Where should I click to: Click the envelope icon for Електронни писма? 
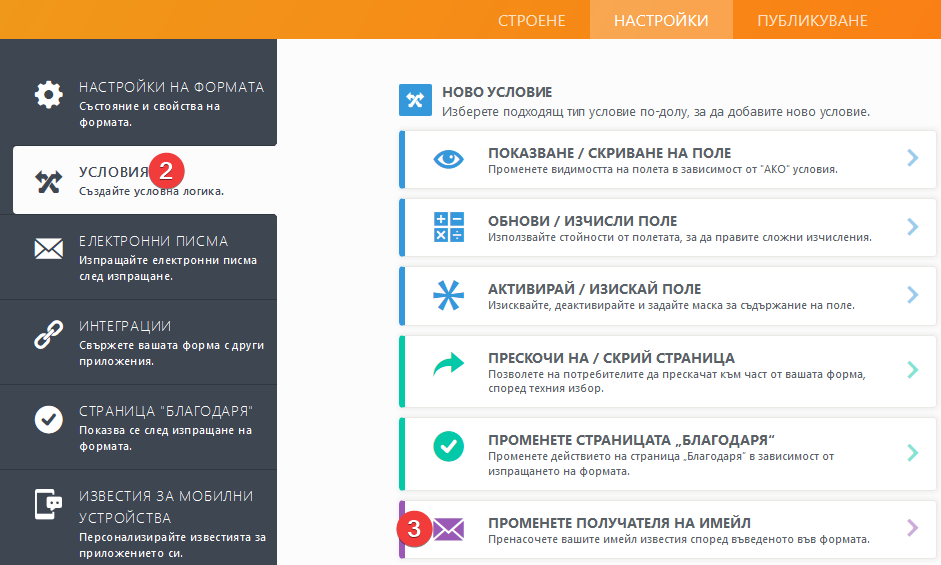click(x=49, y=249)
